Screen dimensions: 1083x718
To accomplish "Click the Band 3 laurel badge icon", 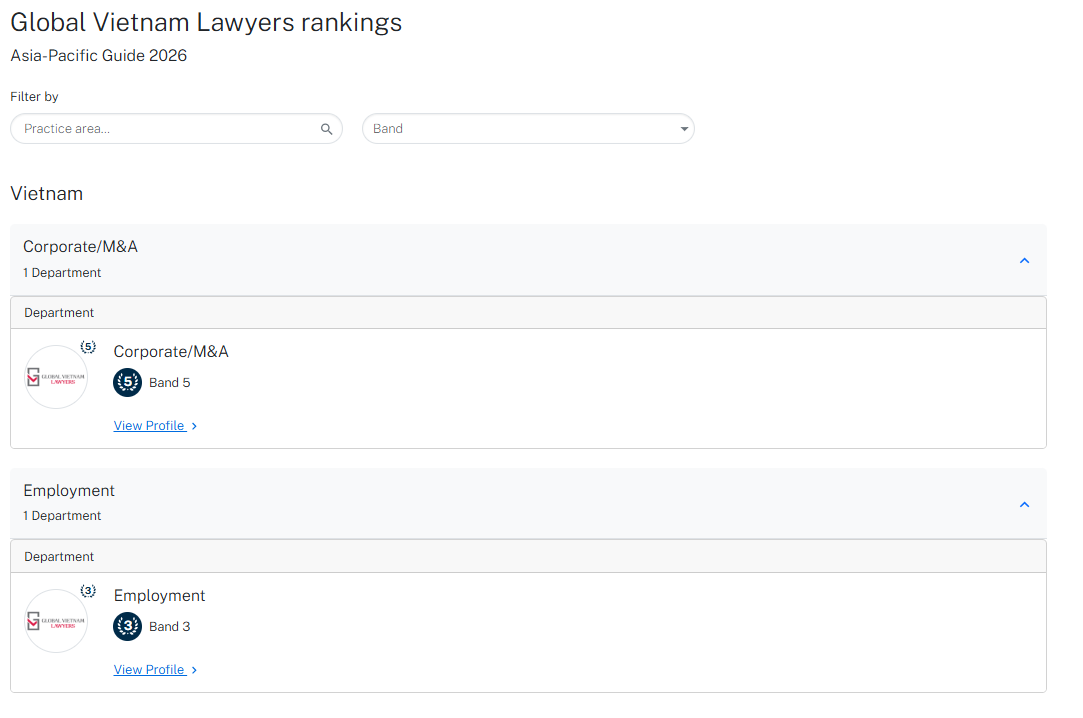I will tap(128, 627).
